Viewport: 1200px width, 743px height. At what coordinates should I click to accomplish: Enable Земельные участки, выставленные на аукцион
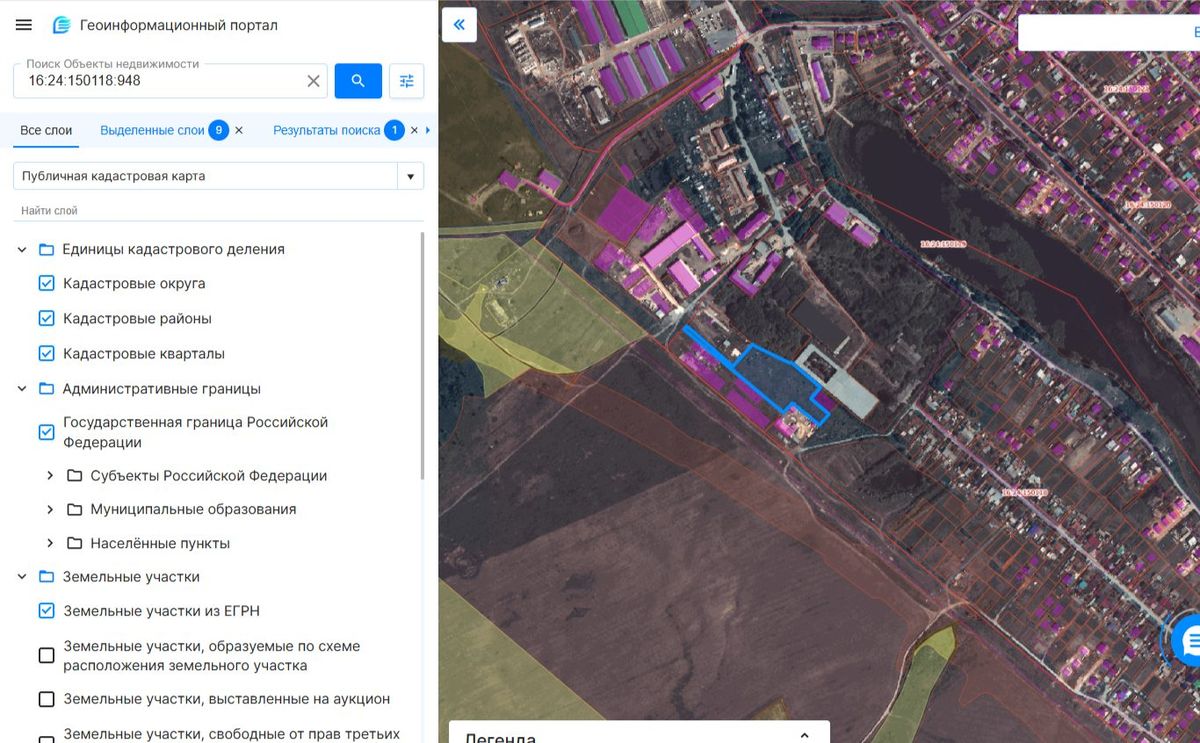tap(46, 699)
